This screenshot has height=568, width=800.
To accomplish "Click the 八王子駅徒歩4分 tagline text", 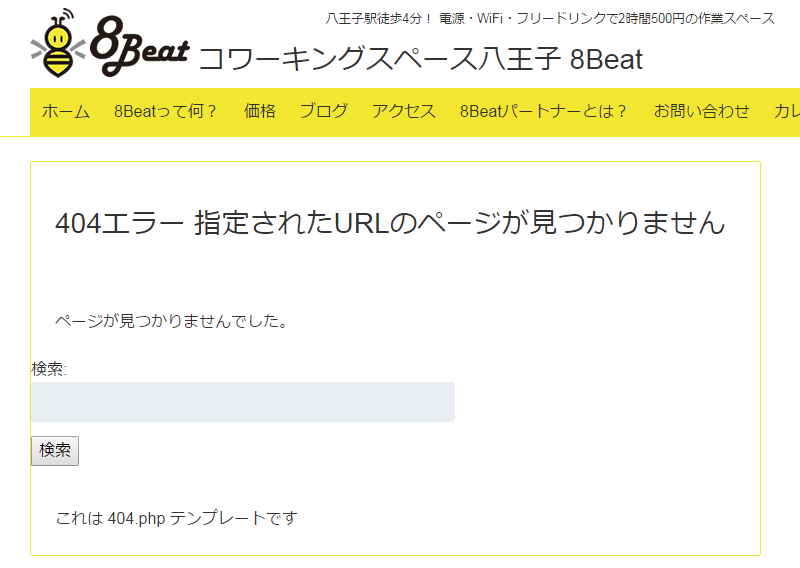I will tap(550, 19).
